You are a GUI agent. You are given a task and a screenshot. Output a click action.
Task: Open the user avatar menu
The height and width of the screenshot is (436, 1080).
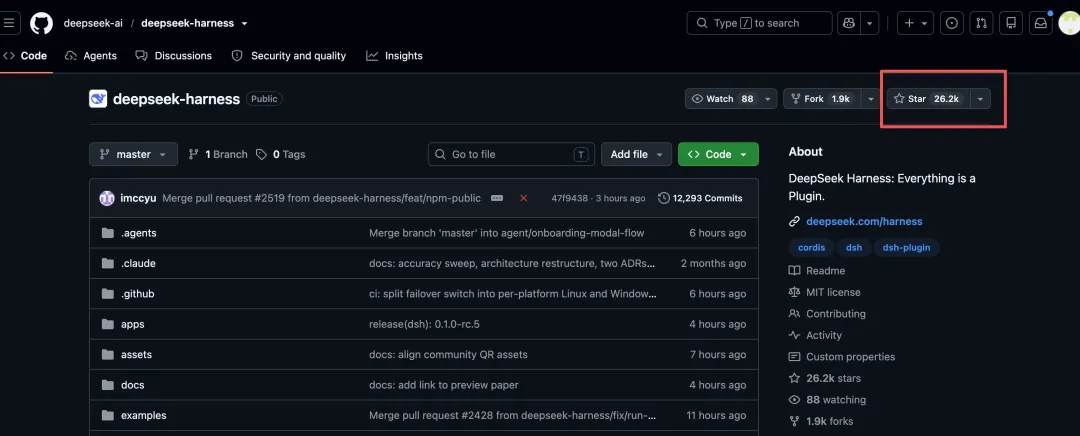click(x=1070, y=23)
